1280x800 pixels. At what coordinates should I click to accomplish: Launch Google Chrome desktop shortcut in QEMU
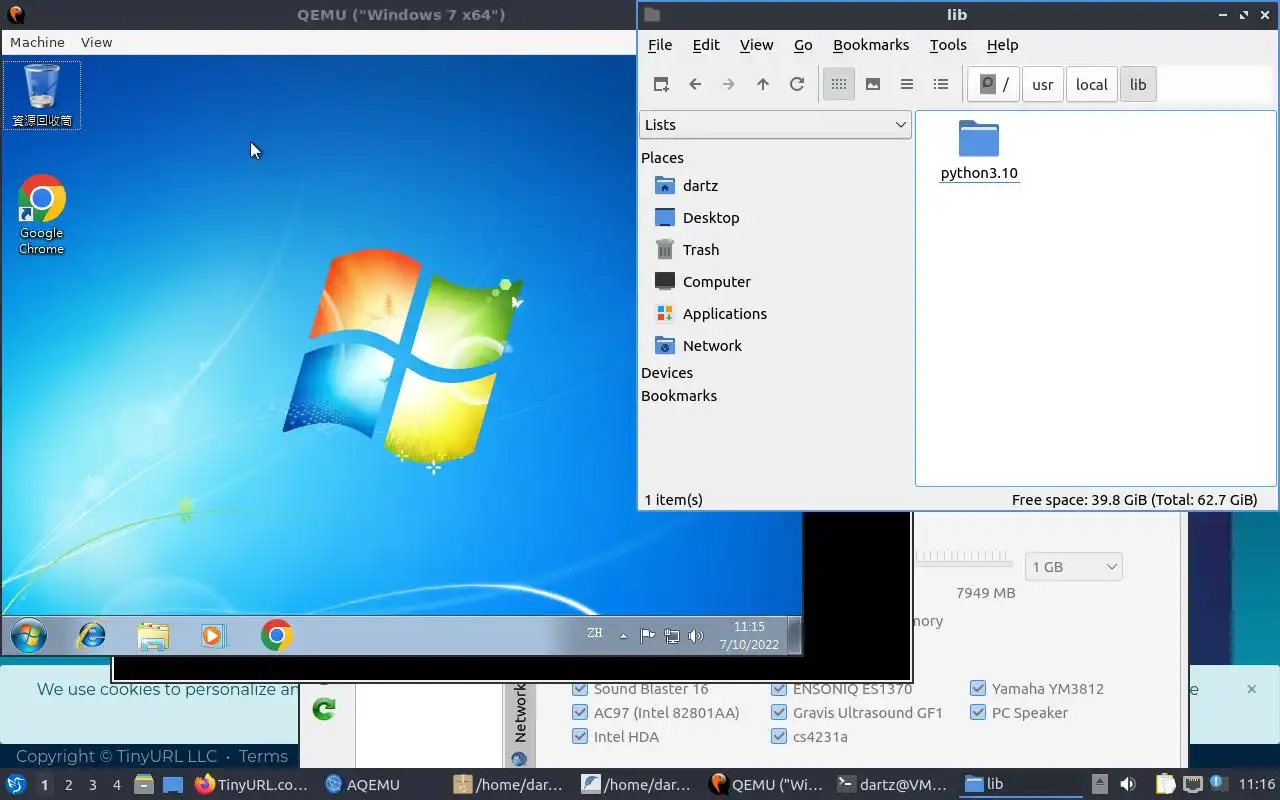pos(42,215)
